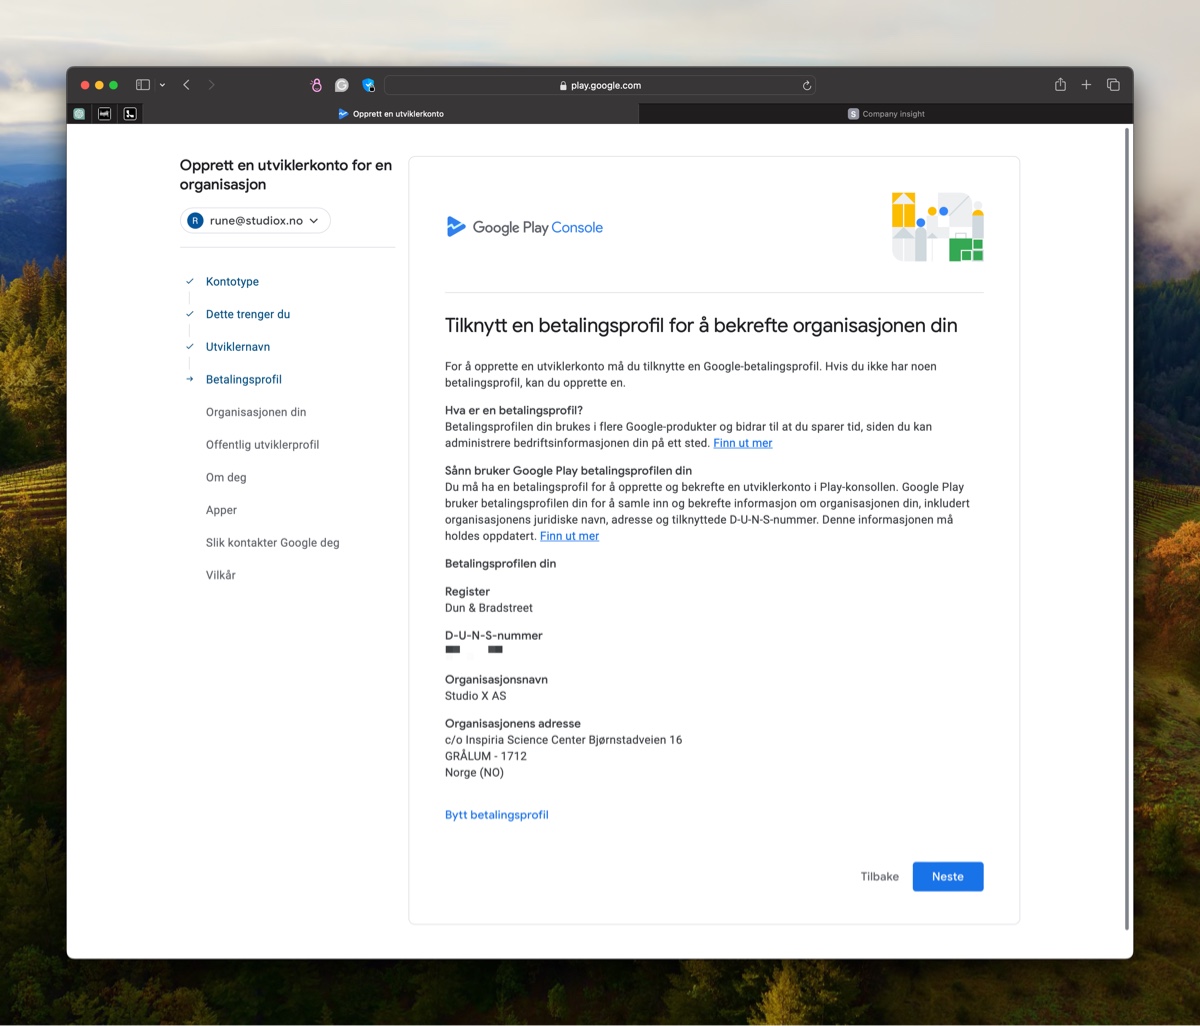Click the Norge (NO) country line

(x=474, y=773)
